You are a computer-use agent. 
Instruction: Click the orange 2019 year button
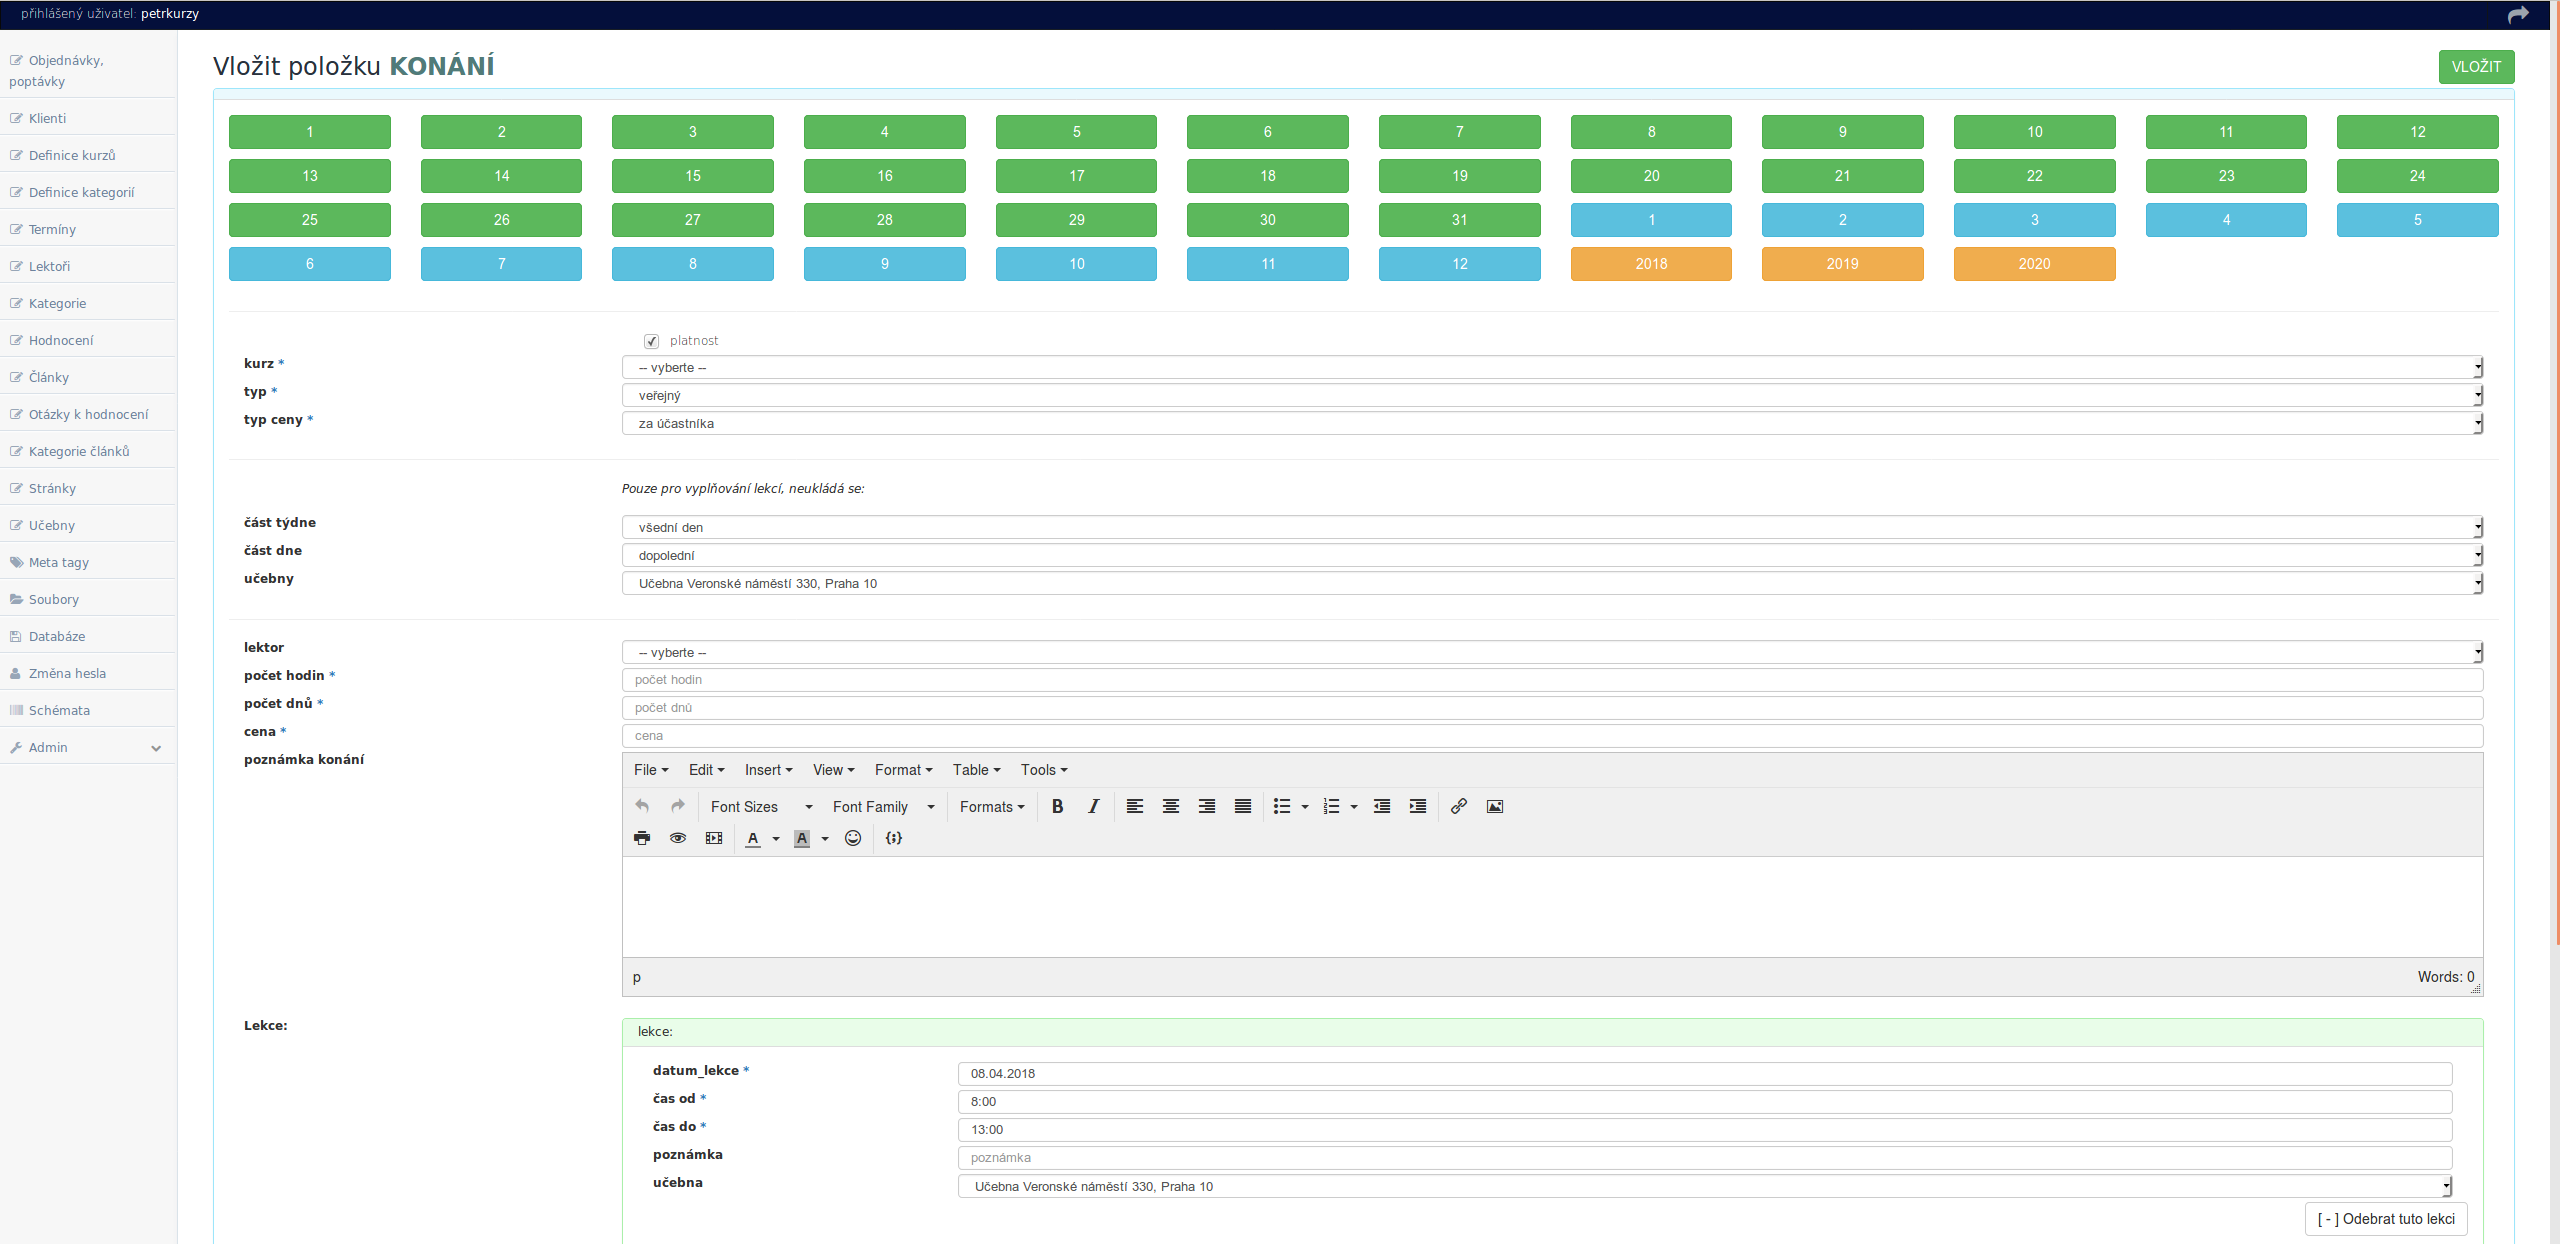pos(1842,264)
